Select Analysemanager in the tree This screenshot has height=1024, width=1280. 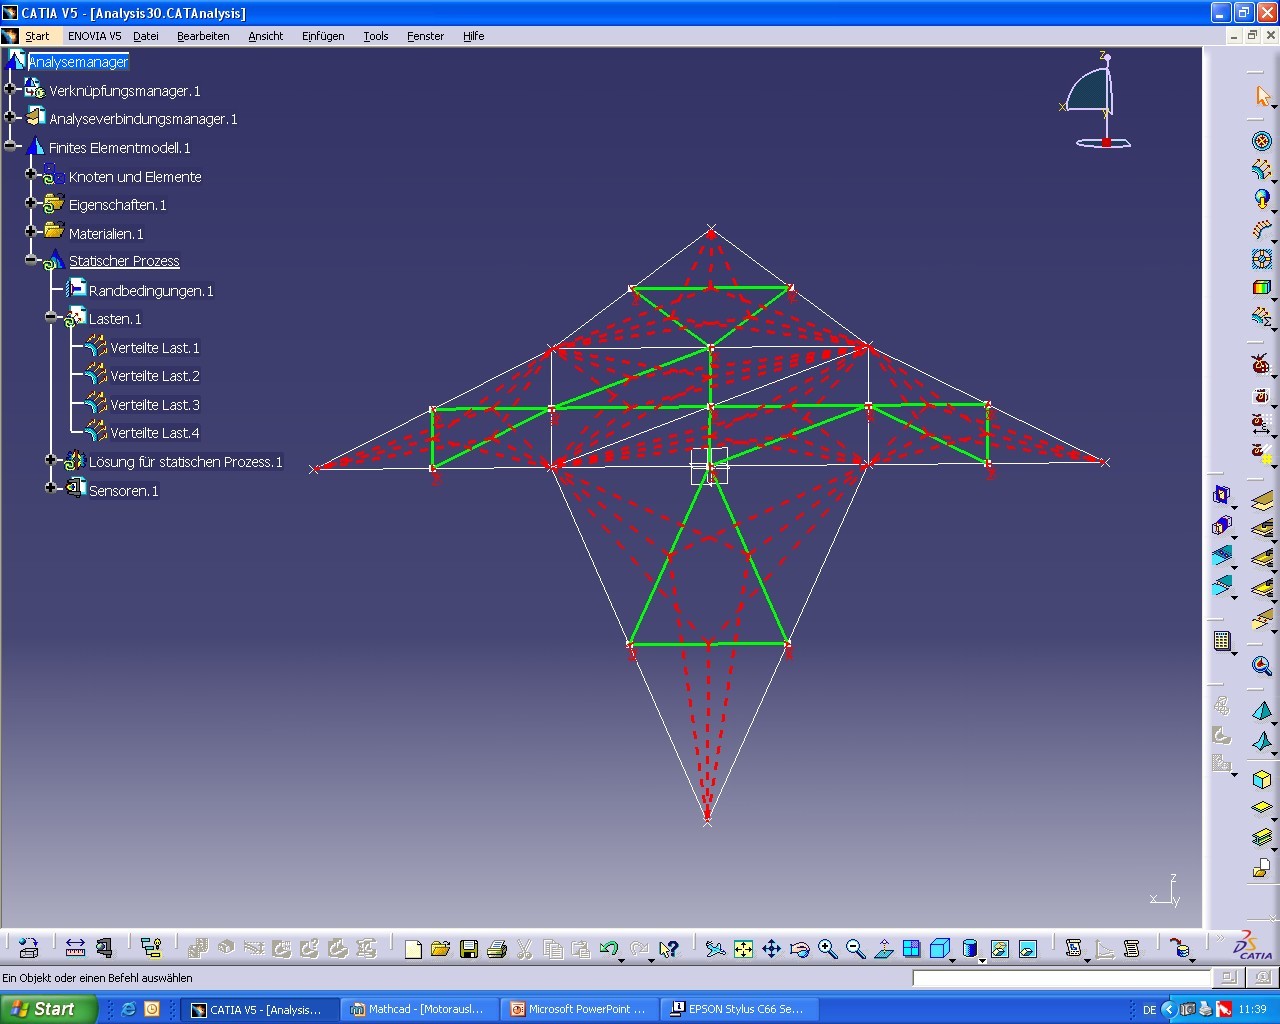click(x=78, y=62)
